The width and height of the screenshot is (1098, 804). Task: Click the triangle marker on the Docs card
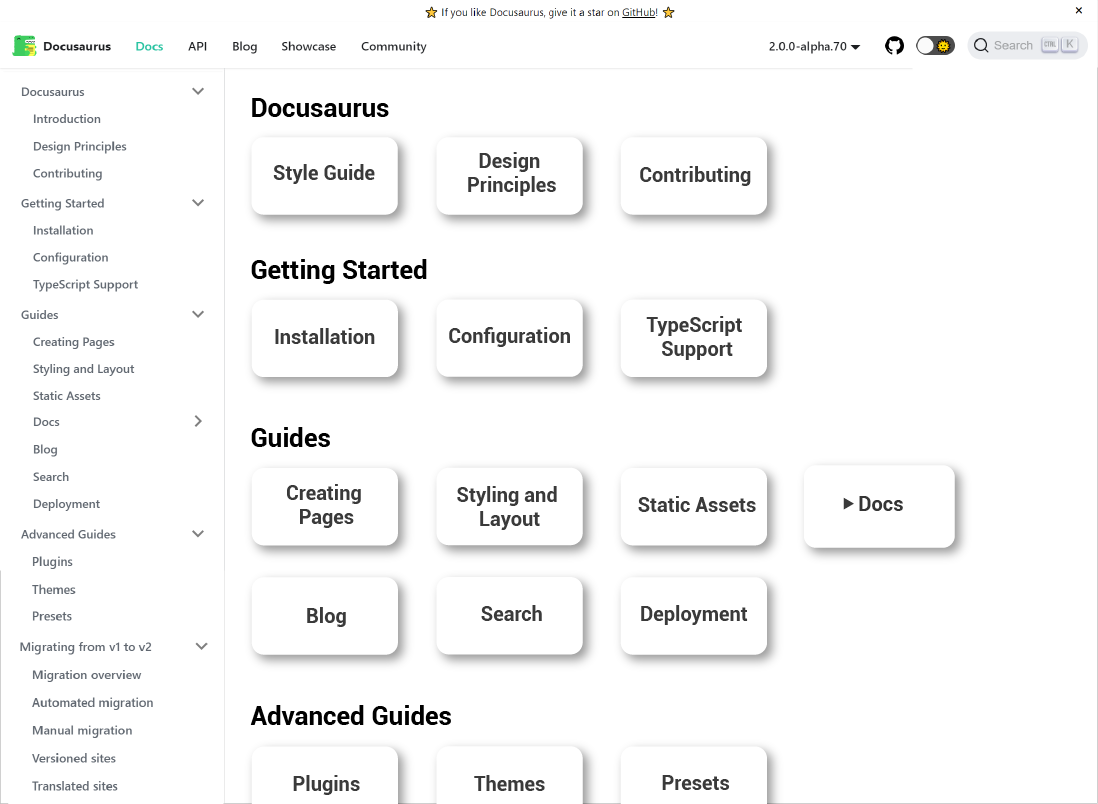coord(849,504)
